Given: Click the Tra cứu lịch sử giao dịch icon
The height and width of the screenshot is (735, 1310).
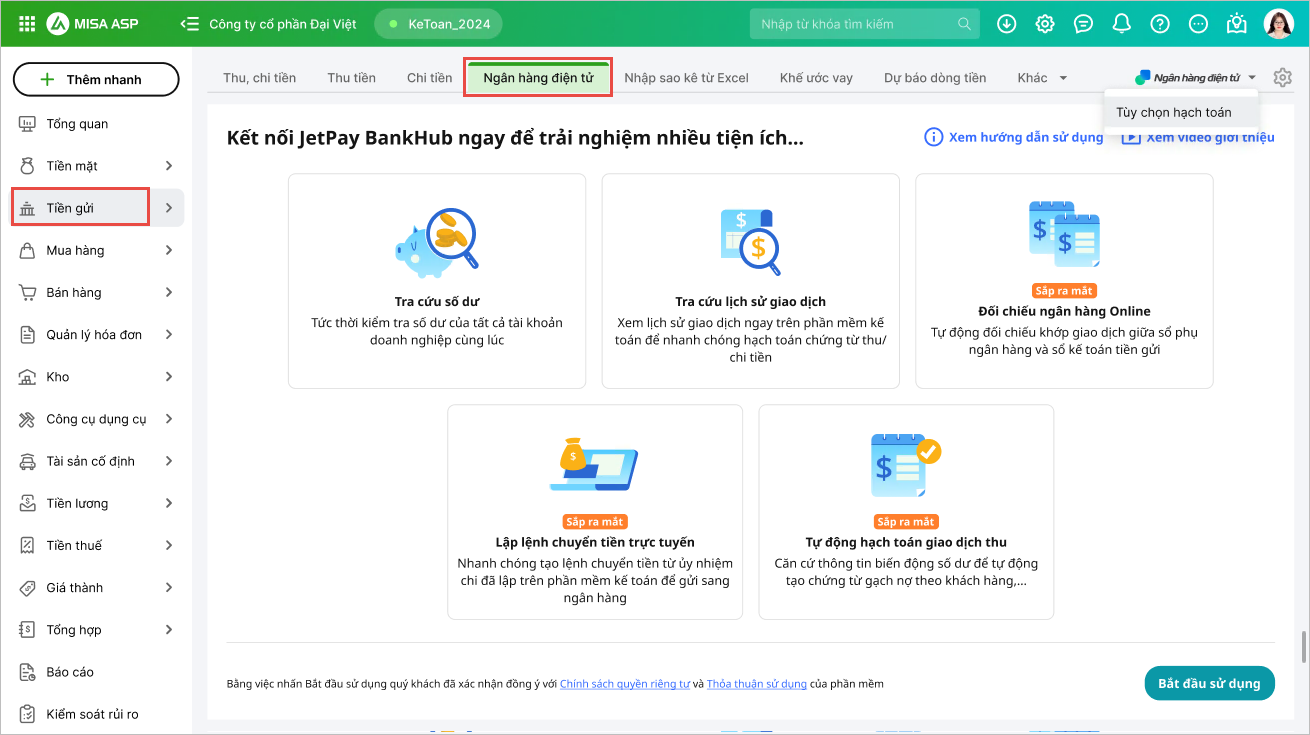Looking at the screenshot, I should pyautogui.click(x=751, y=241).
